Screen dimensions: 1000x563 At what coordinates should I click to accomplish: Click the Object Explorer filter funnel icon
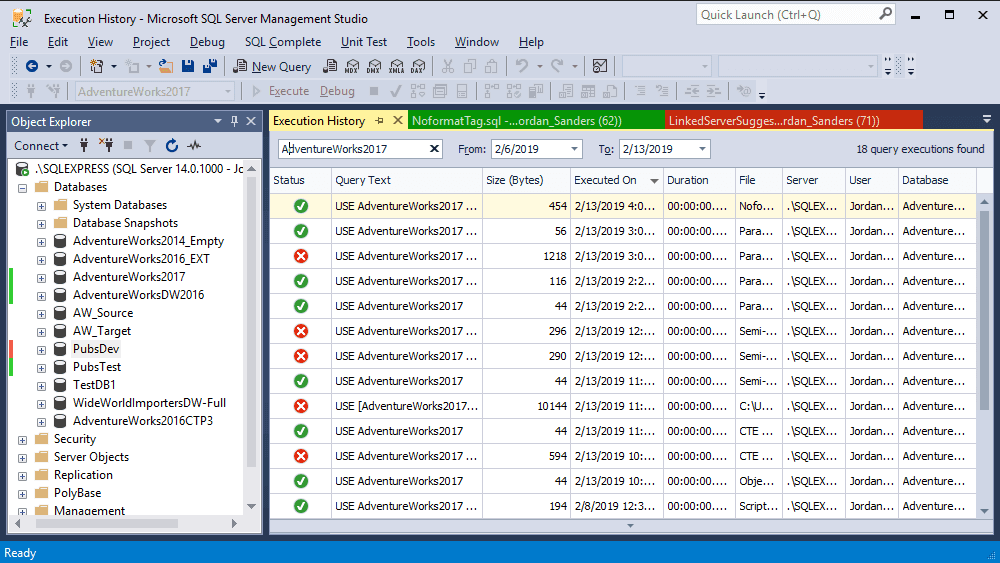point(150,146)
